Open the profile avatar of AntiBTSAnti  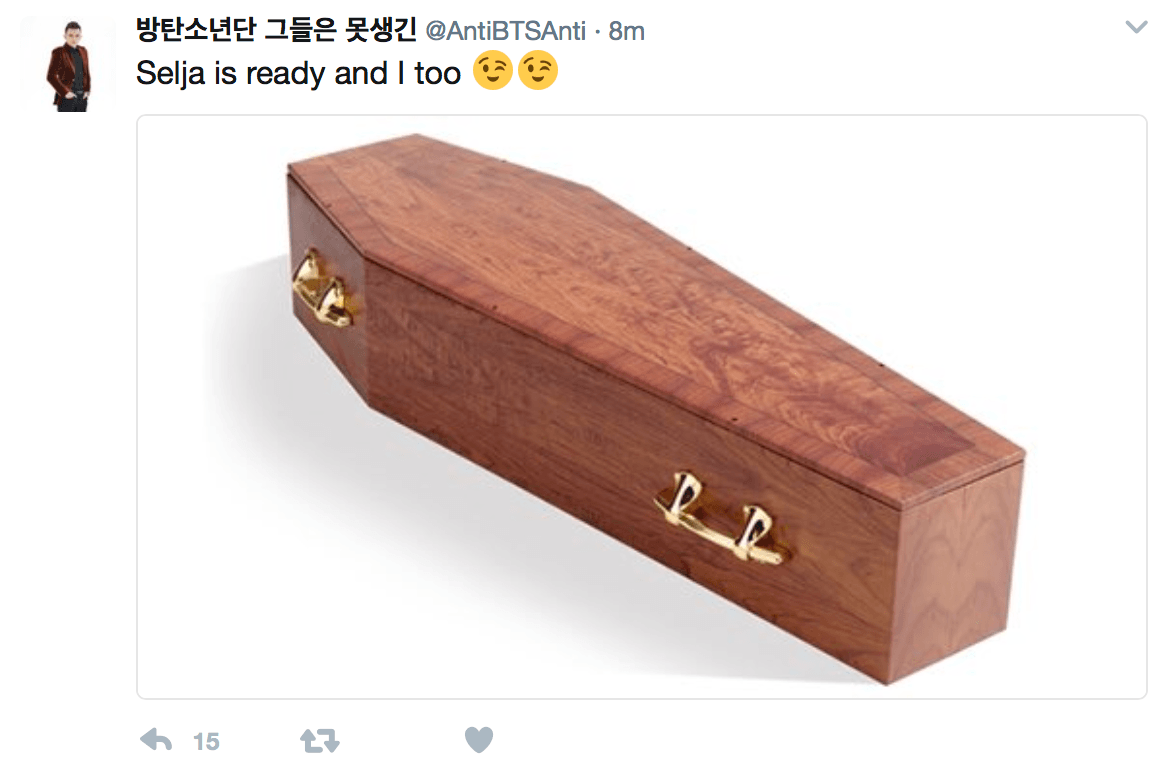click(x=69, y=65)
